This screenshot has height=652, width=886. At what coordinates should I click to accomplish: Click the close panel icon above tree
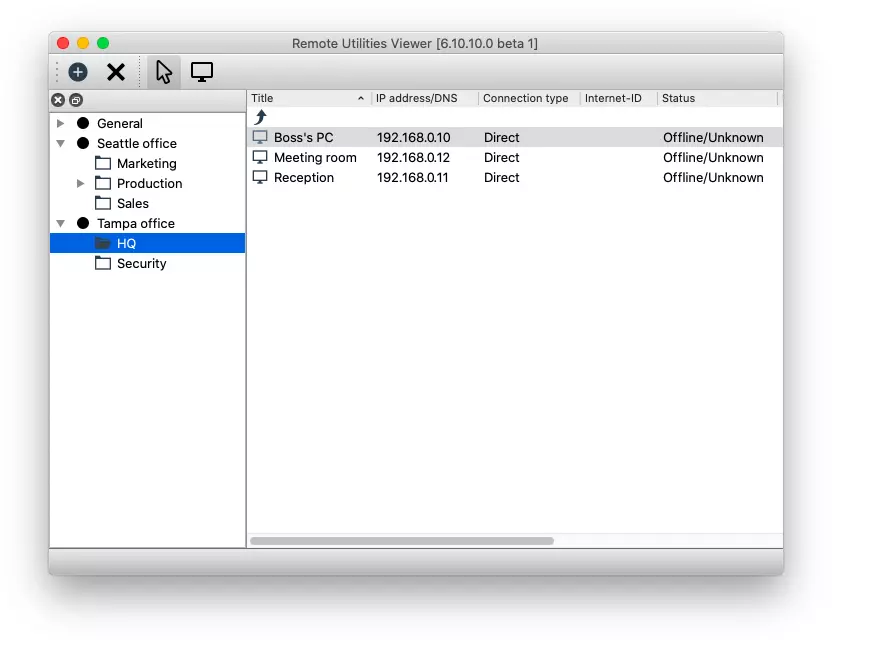tap(58, 100)
